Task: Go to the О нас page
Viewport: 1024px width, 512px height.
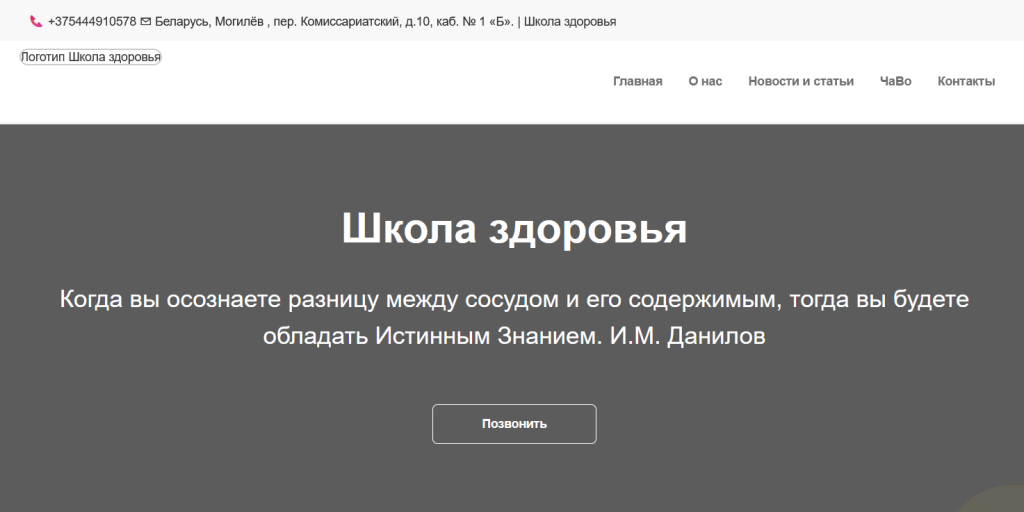Action: (x=705, y=82)
